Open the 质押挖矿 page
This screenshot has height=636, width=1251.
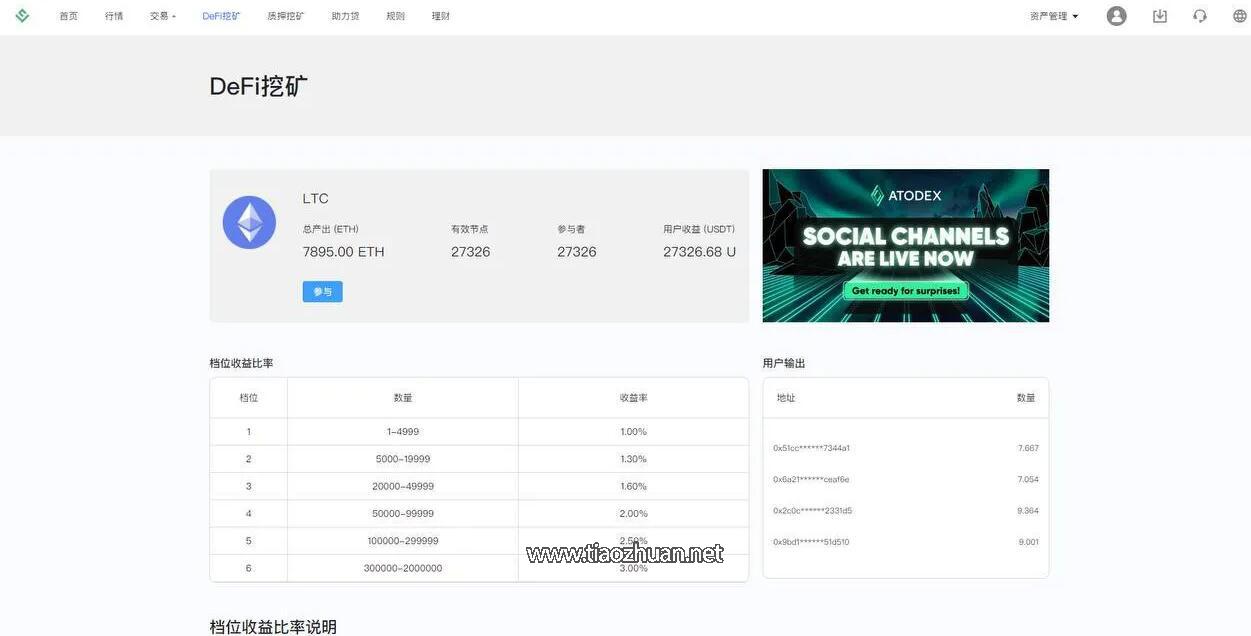285,16
